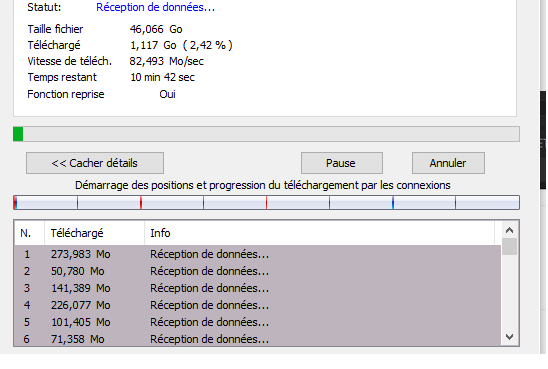Select connection row 5 with 101,405 Mo
The height and width of the screenshot is (369, 548).
(258, 322)
